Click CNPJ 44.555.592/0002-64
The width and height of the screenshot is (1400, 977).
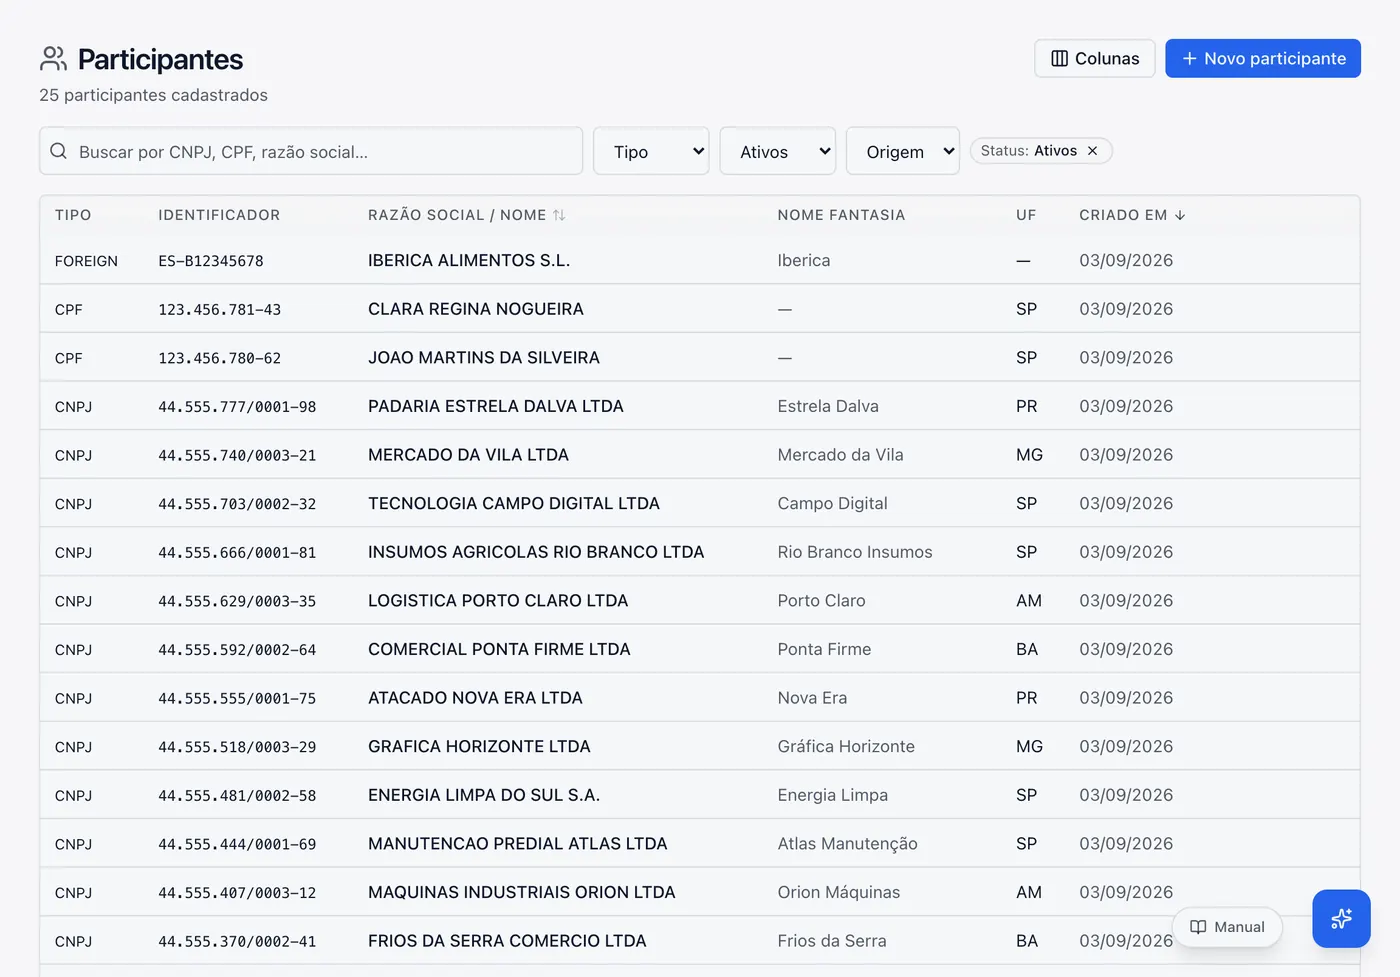tap(237, 650)
